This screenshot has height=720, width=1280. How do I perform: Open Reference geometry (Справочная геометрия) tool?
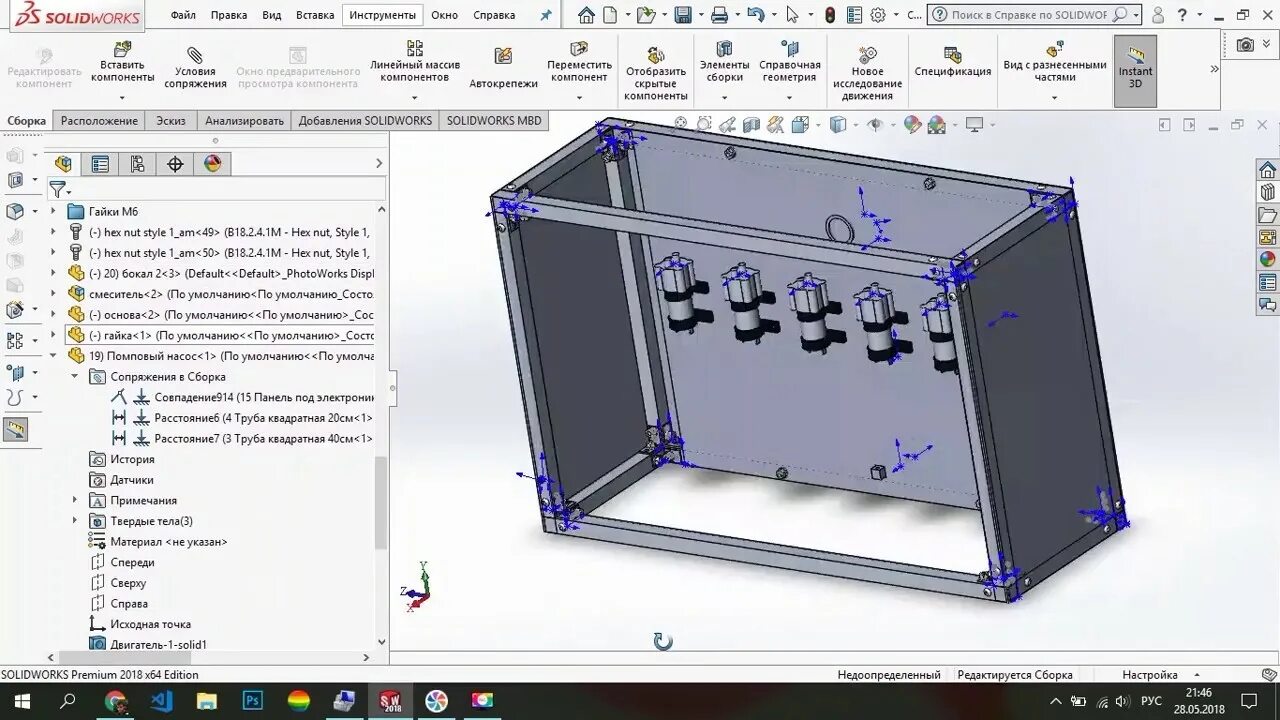click(789, 63)
